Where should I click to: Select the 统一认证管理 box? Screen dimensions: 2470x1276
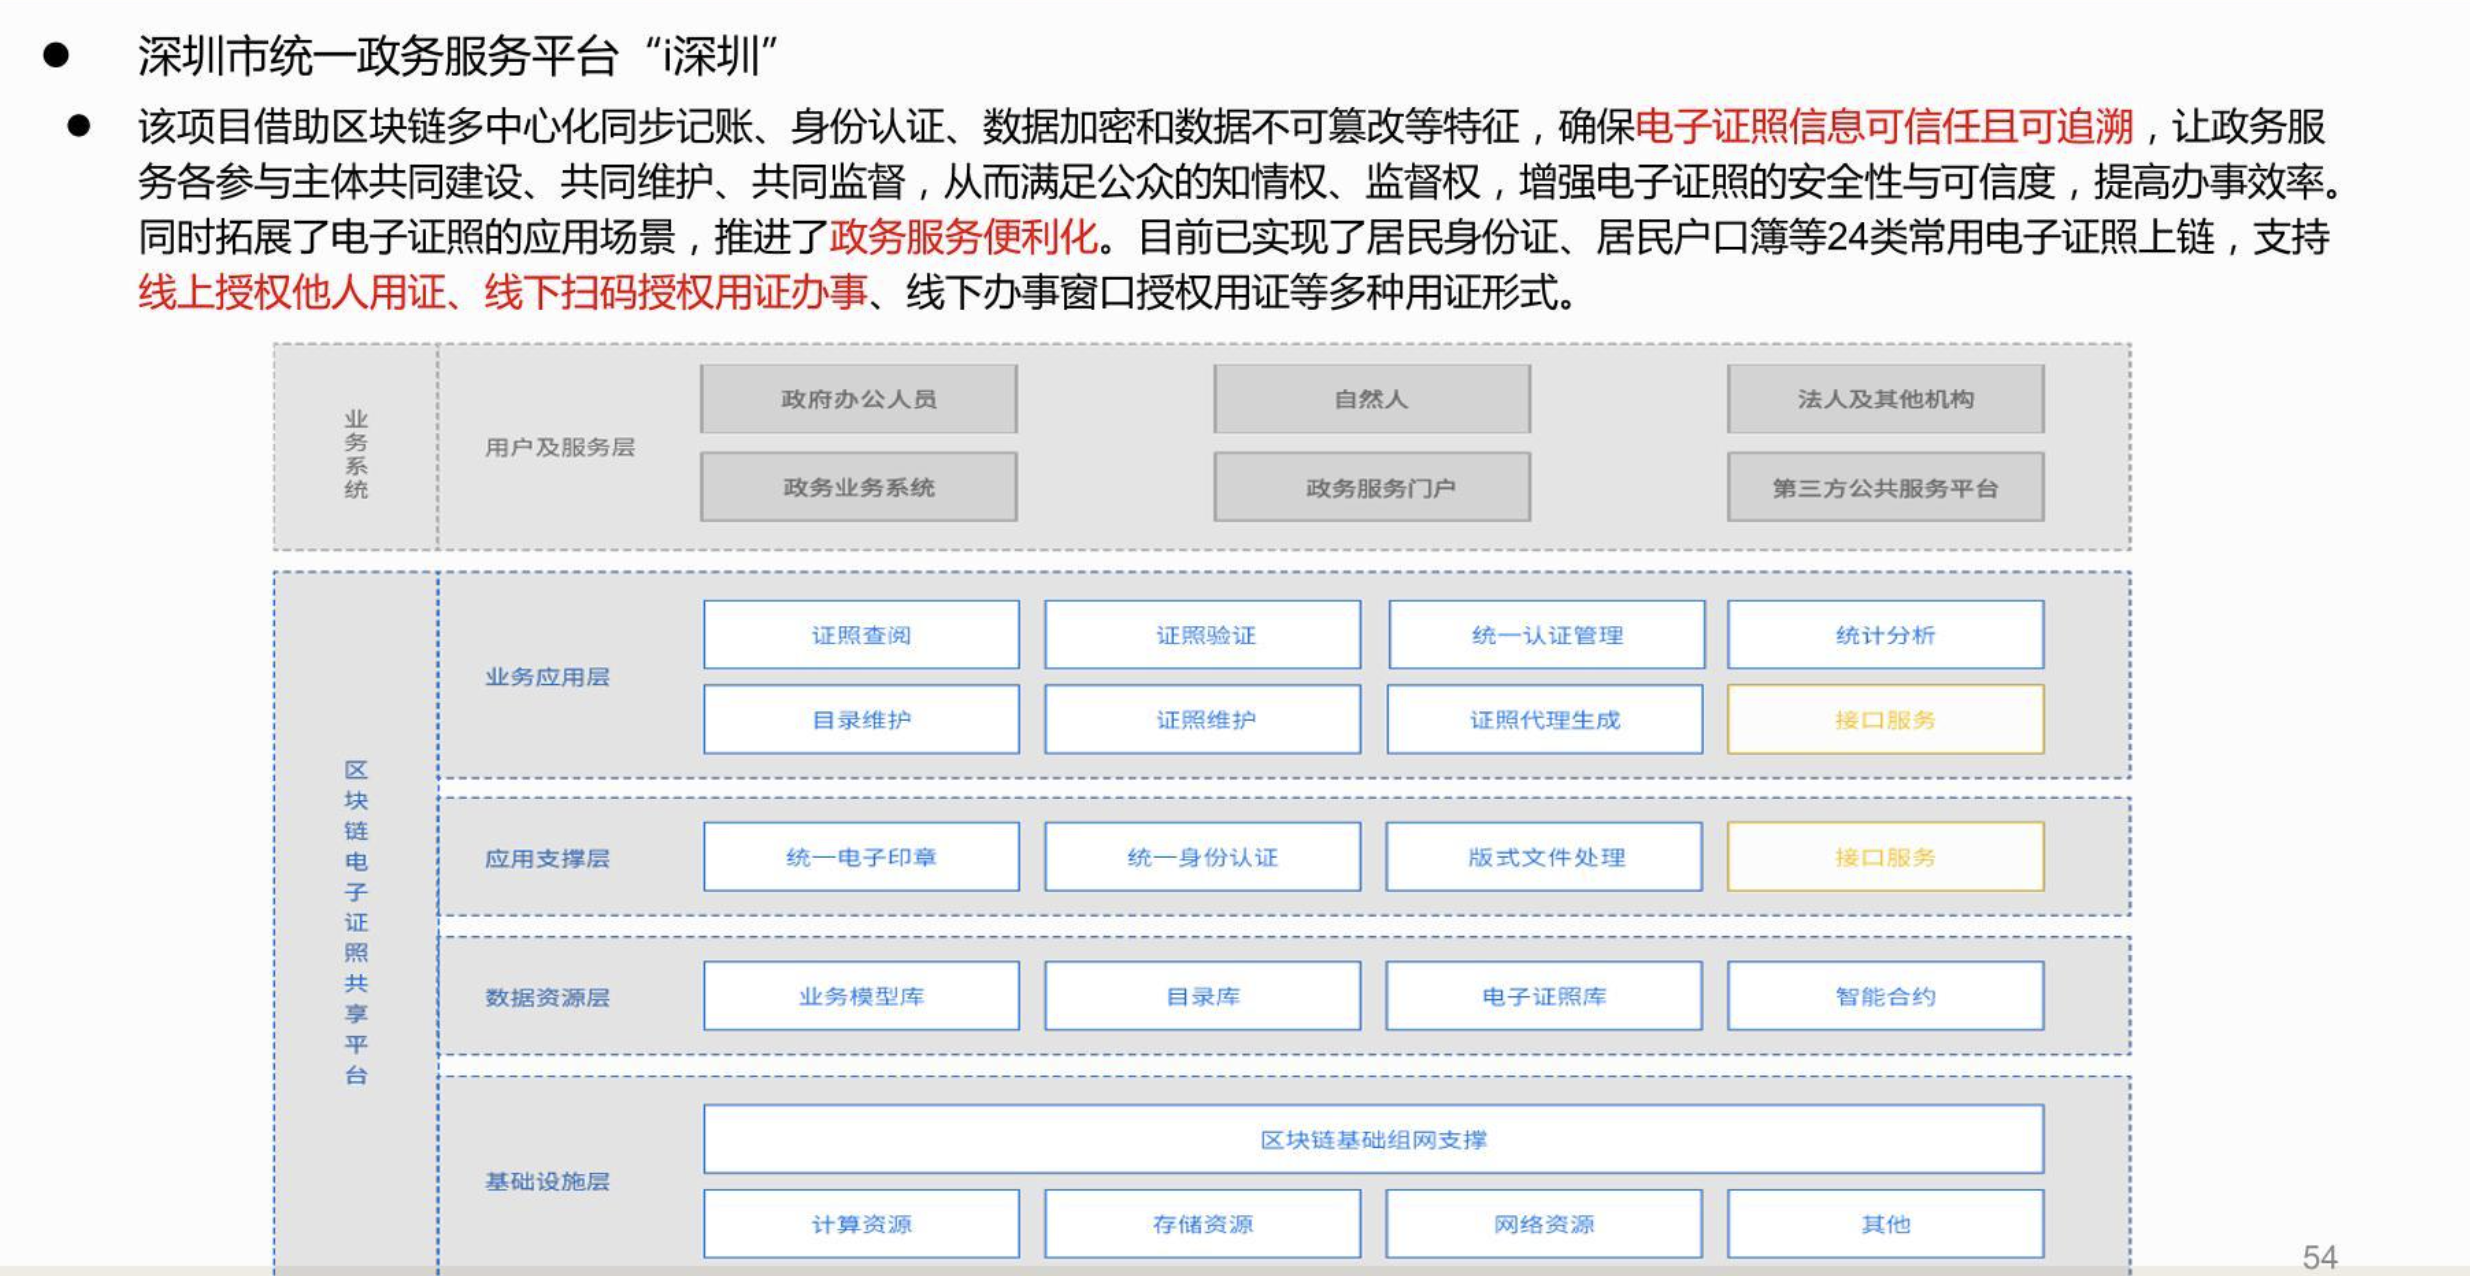(1546, 635)
